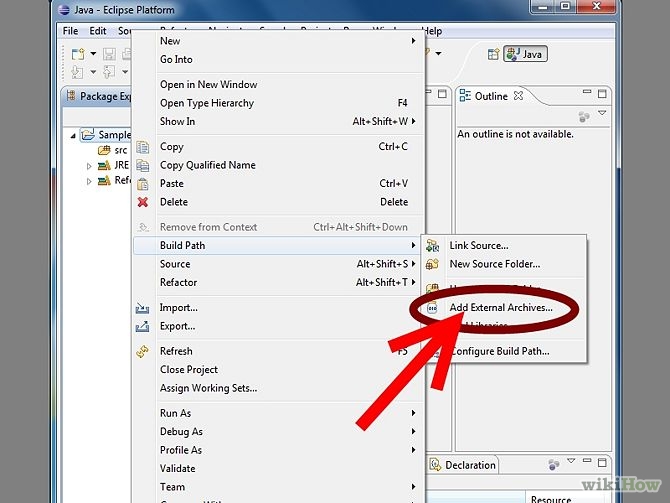Viewport: 670px width, 503px height.
Task: Click the Build Path menu entry
Action: click(x=279, y=245)
